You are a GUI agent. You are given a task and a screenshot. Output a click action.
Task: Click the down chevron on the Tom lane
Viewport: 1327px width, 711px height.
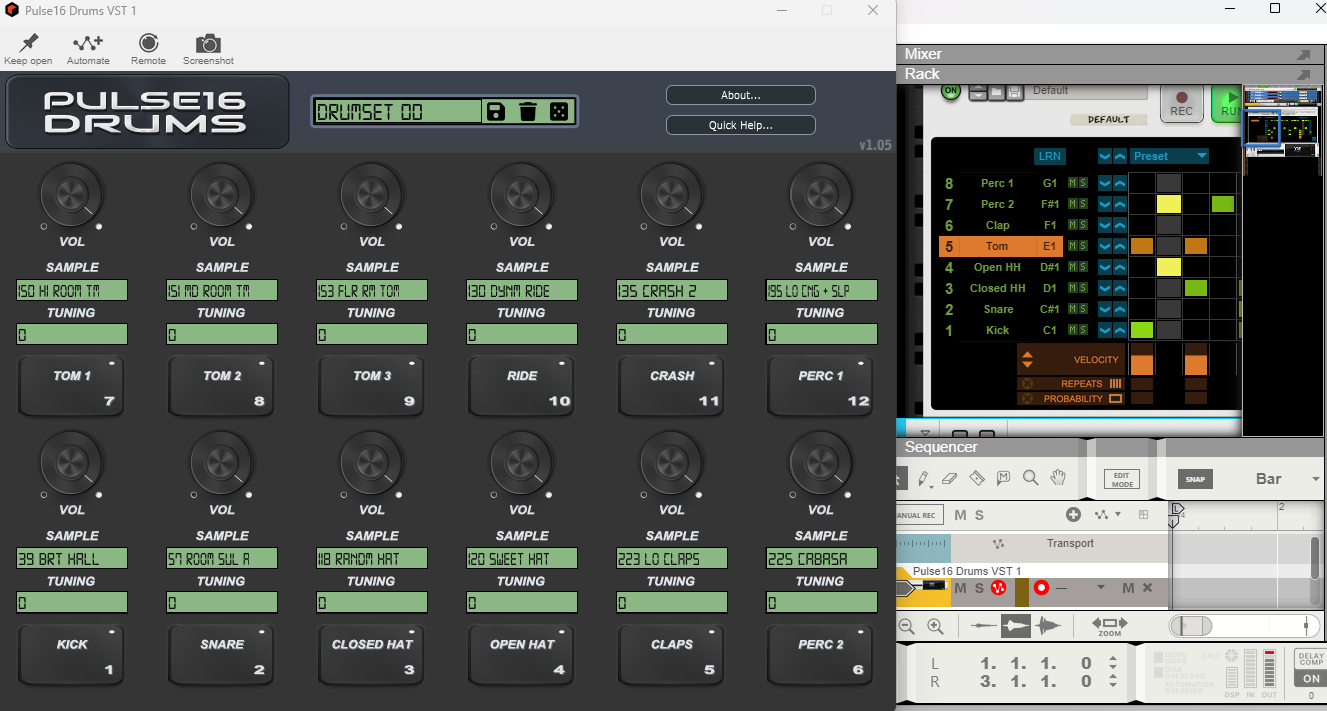click(x=1105, y=245)
